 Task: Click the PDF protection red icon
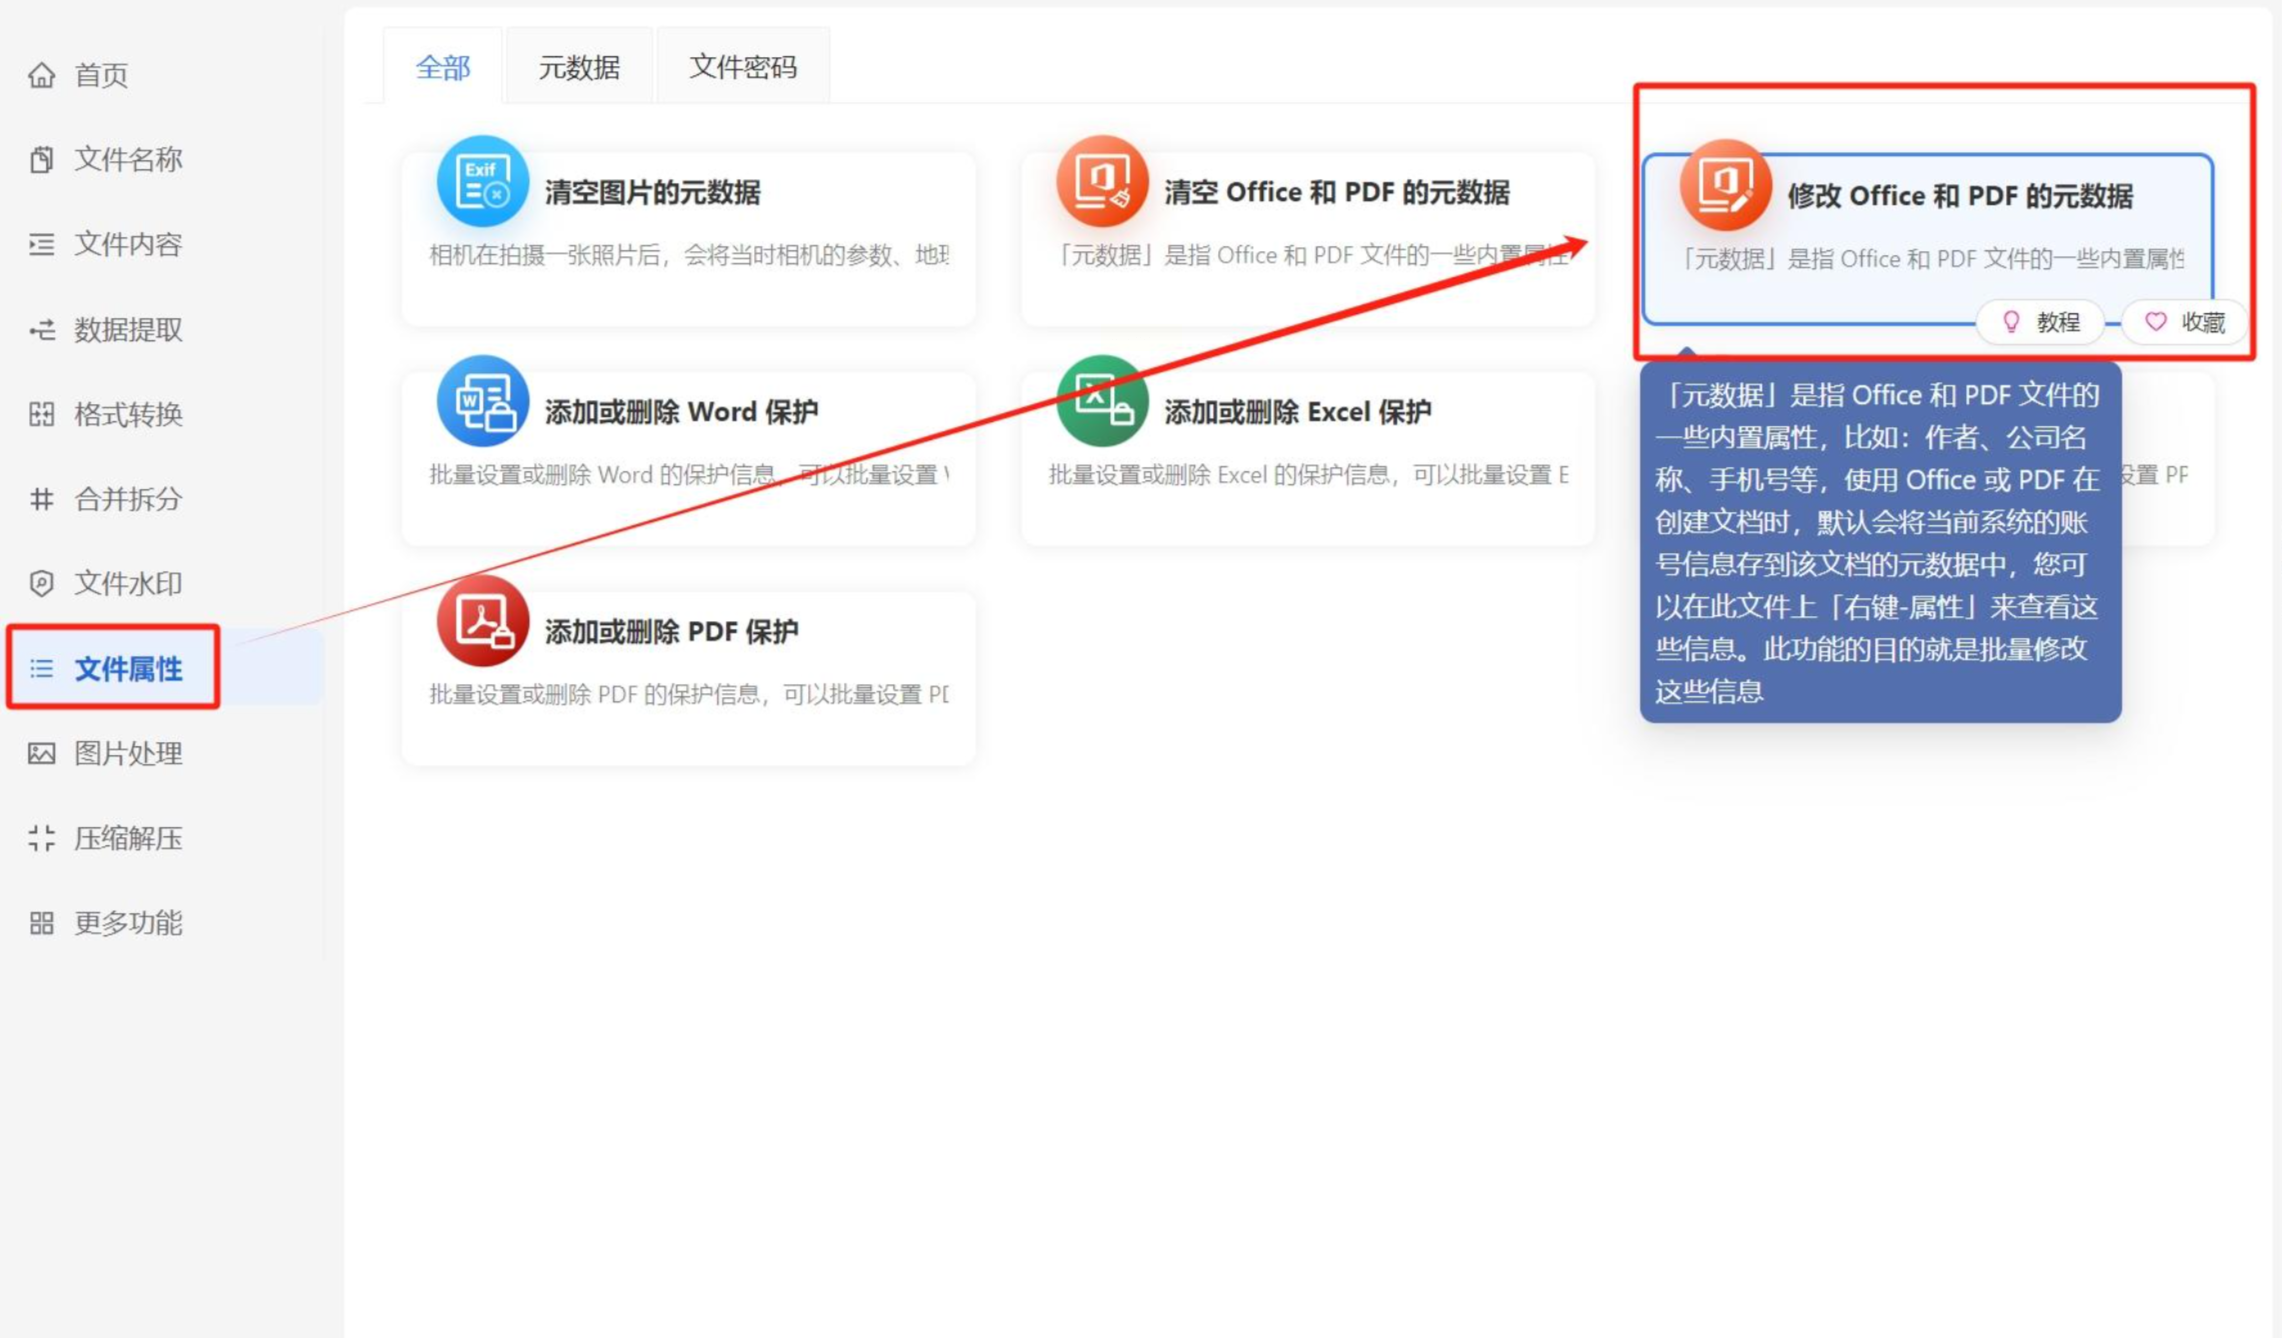coord(482,621)
